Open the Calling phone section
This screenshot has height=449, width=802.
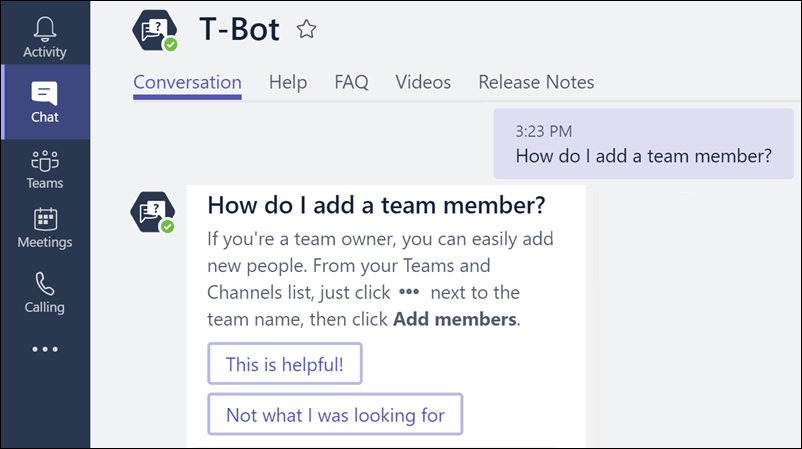pos(45,293)
